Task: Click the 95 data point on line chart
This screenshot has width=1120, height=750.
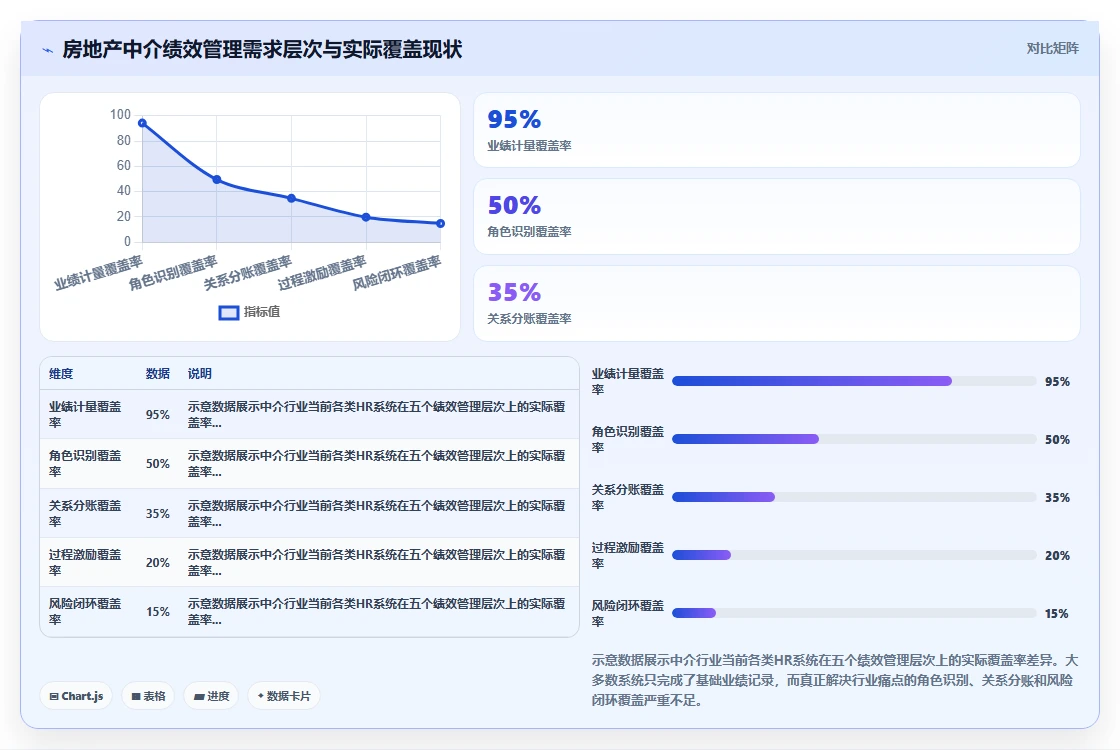Action: click(x=142, y=123)
